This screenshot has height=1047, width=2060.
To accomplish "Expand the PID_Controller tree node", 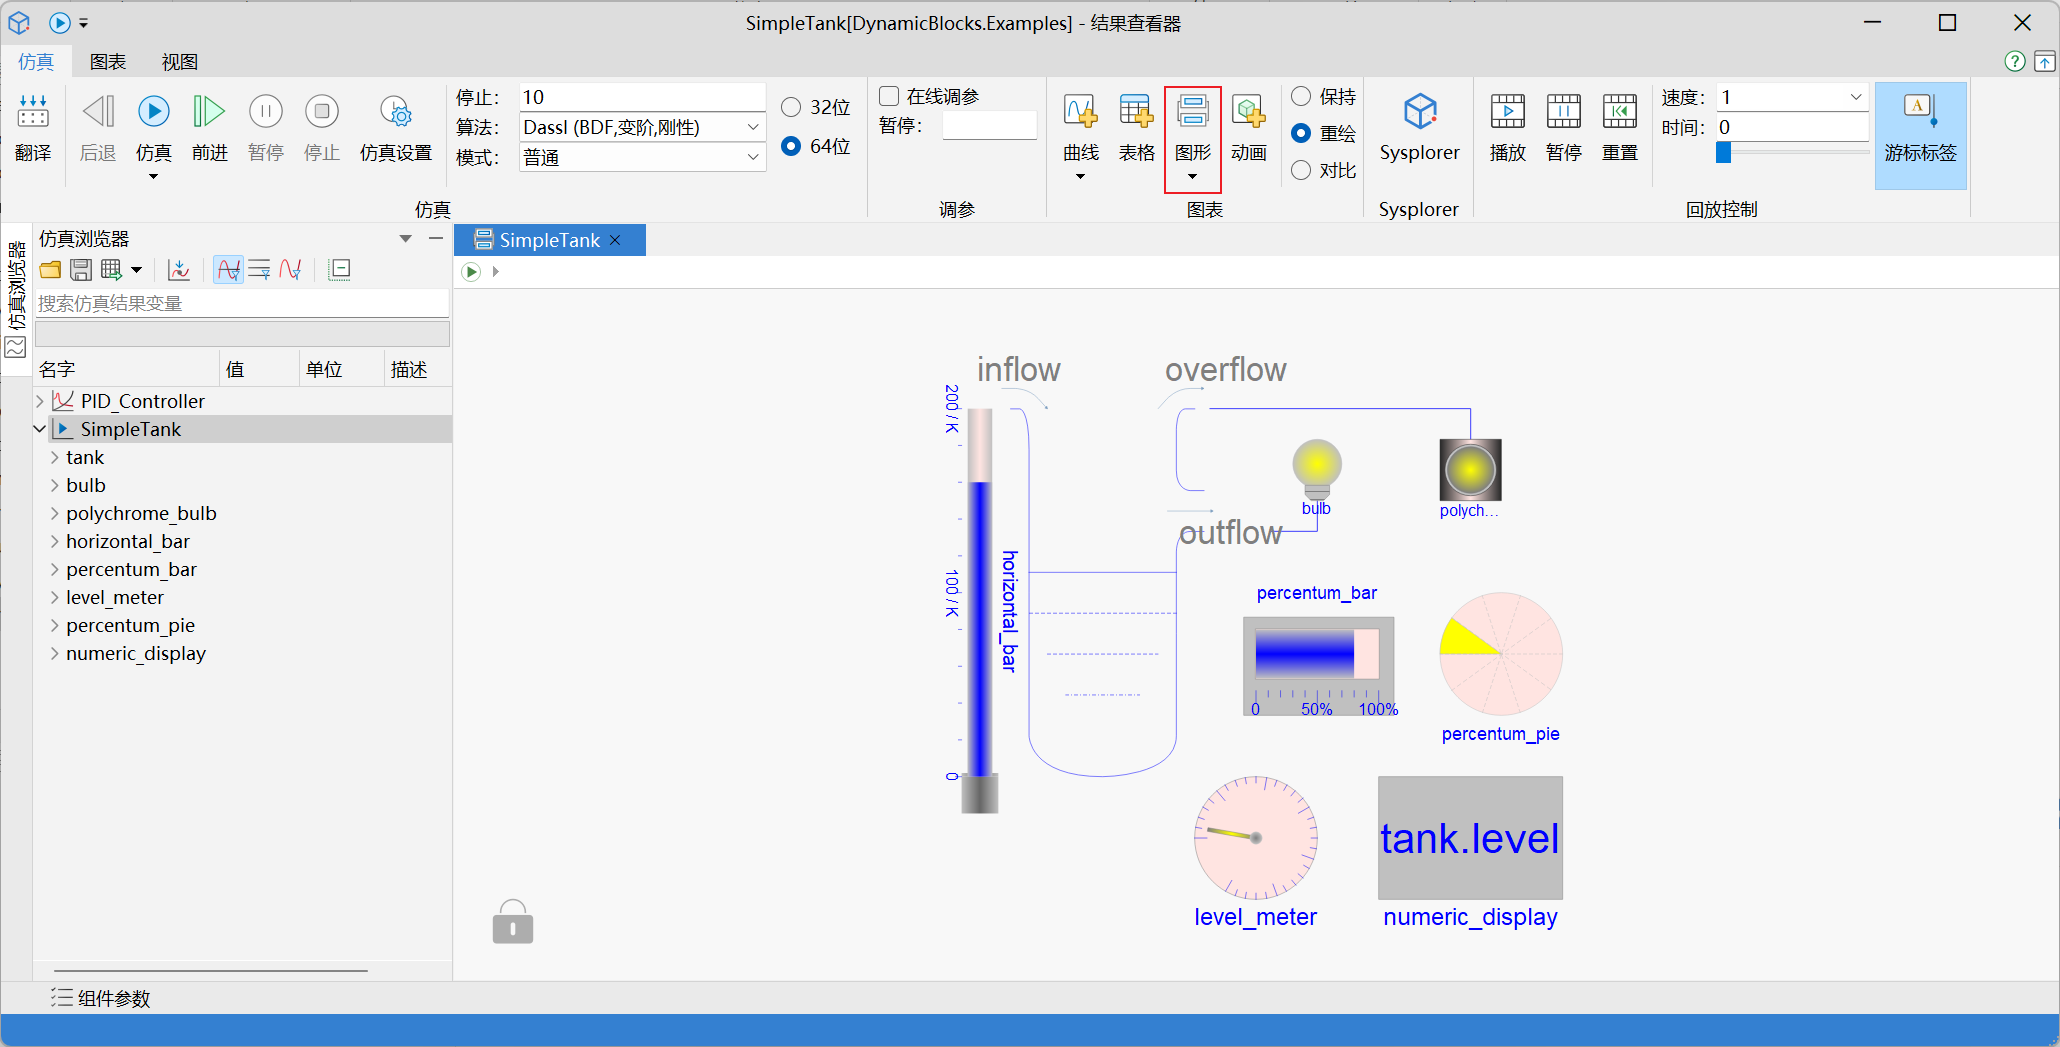I will coord(40,401).
